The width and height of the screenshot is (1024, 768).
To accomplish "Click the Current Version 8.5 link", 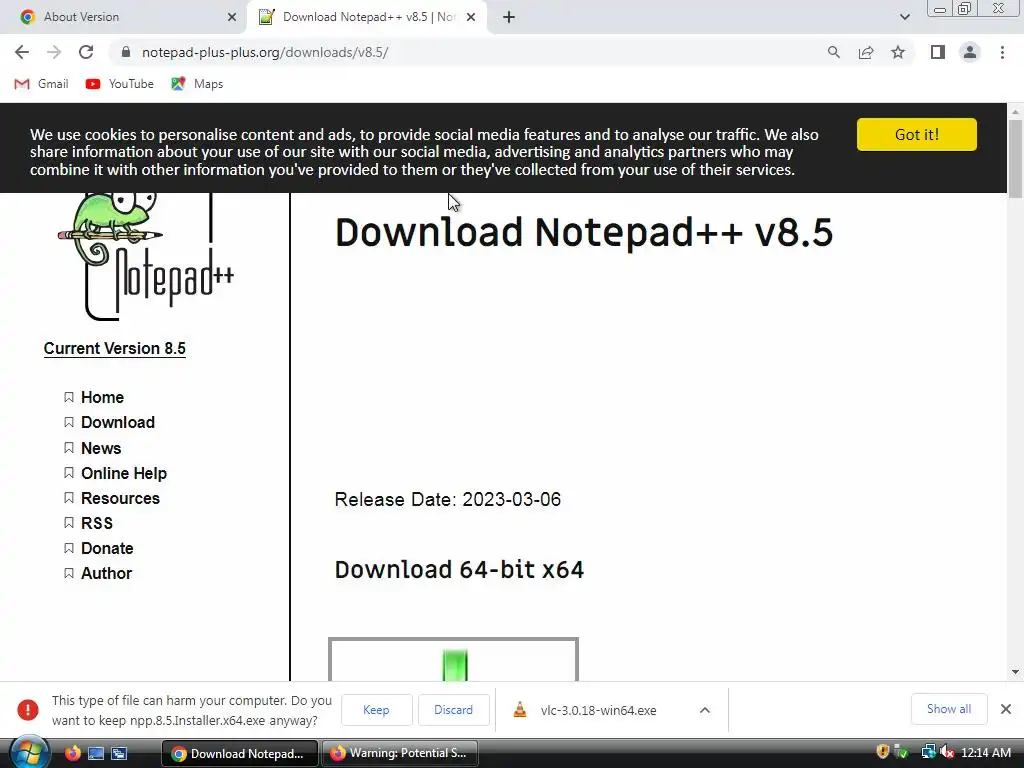I will pyautogui.click(x=115, y=349).
